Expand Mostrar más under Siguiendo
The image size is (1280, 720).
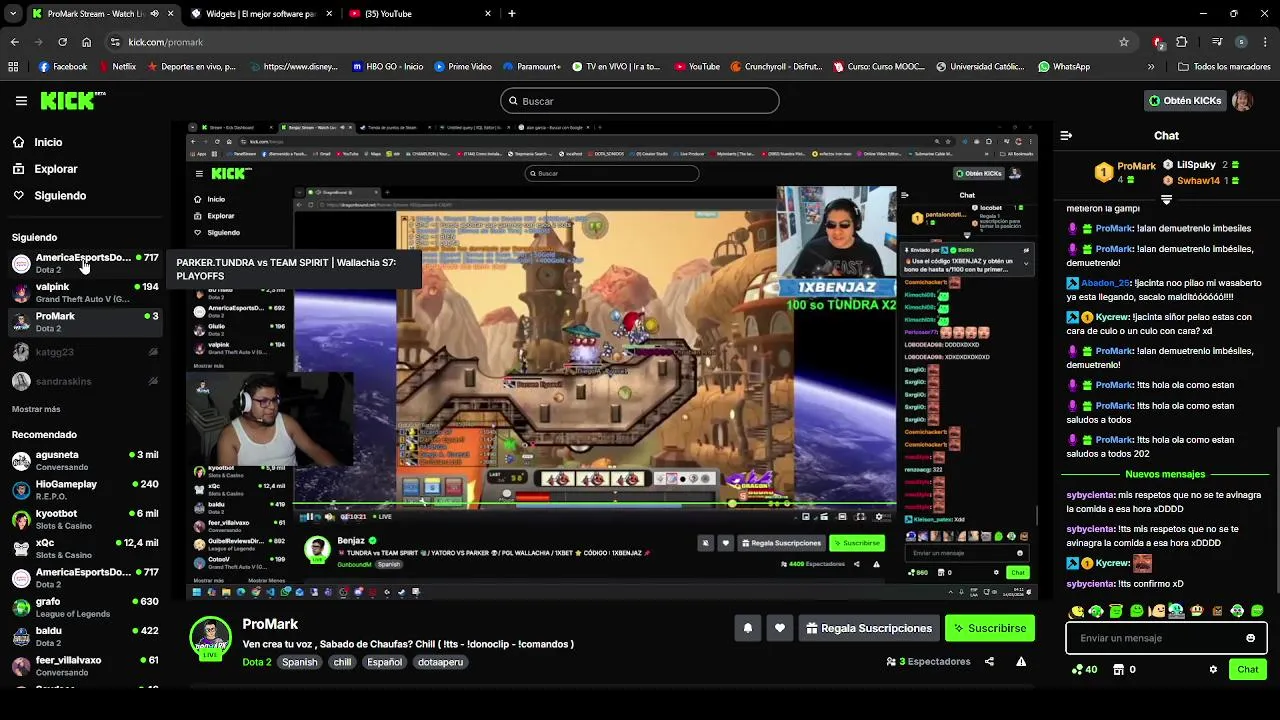click(36, 409)
